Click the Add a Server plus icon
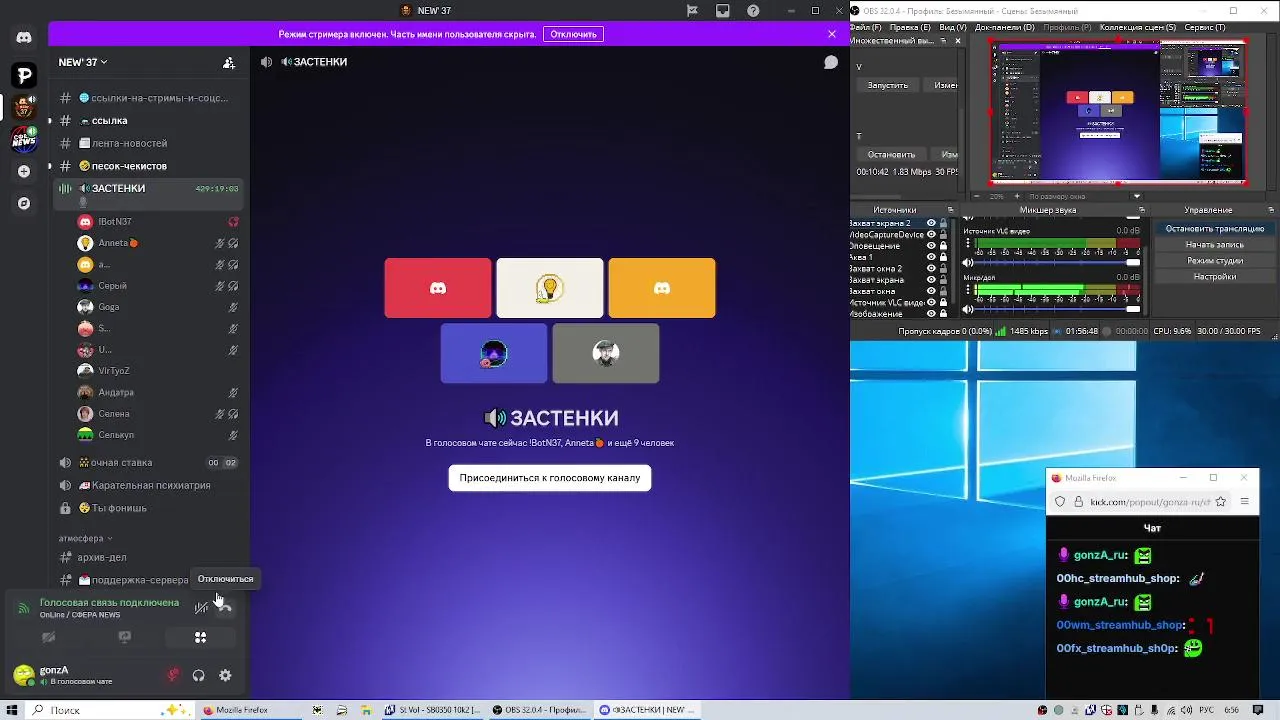This screenshot has width=1280, height=720. coord(24,171)
